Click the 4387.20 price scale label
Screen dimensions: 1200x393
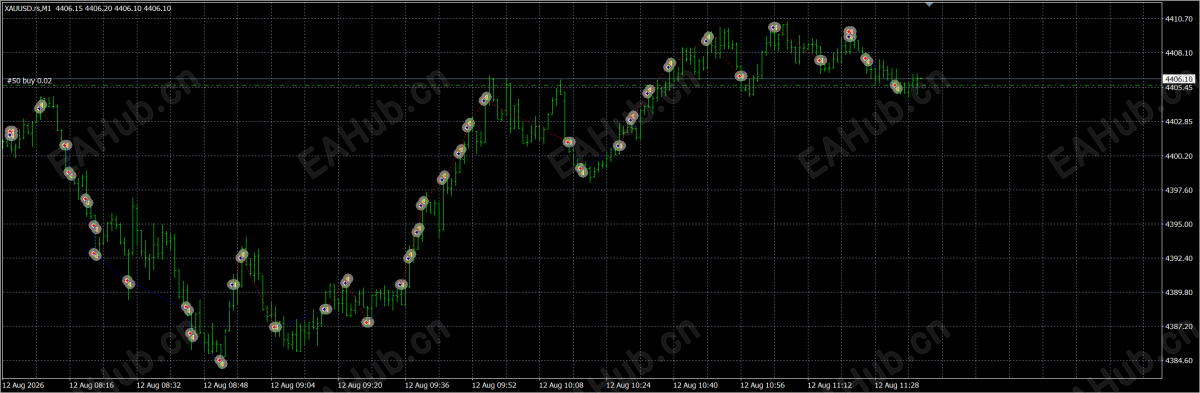[1178, 326]
